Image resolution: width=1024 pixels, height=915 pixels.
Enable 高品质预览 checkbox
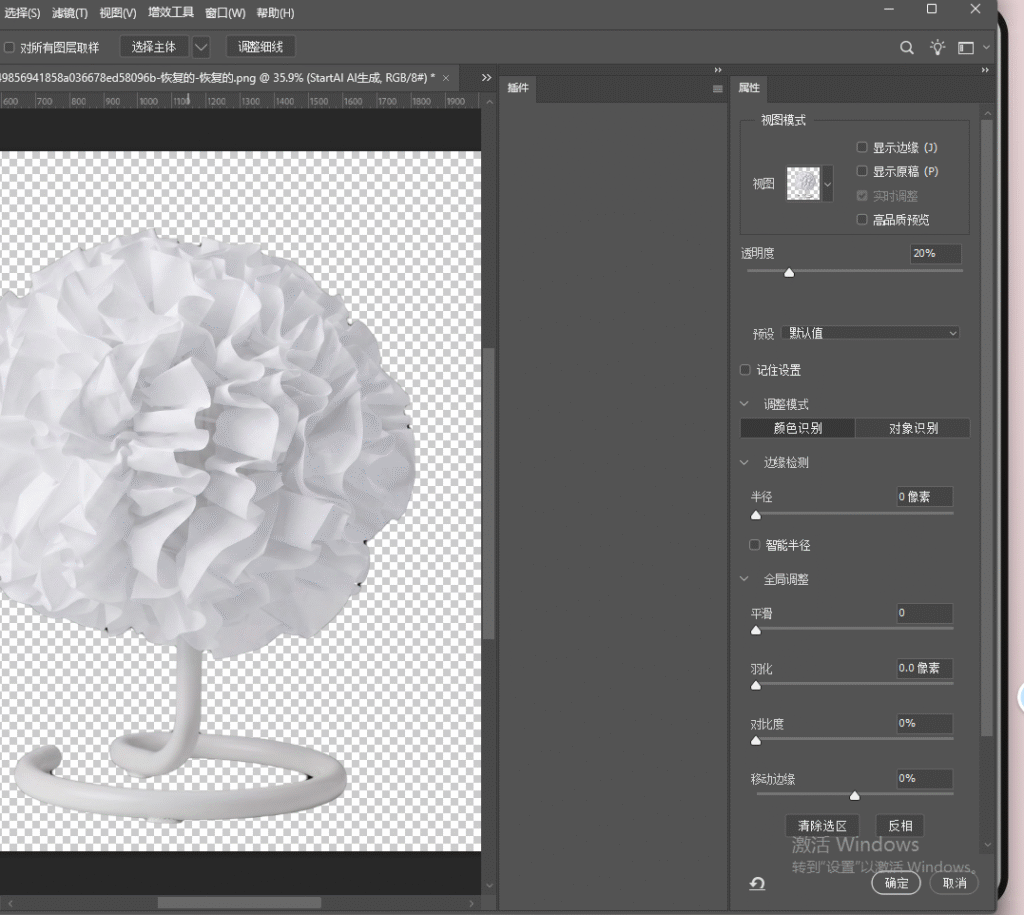click(862, 219)
